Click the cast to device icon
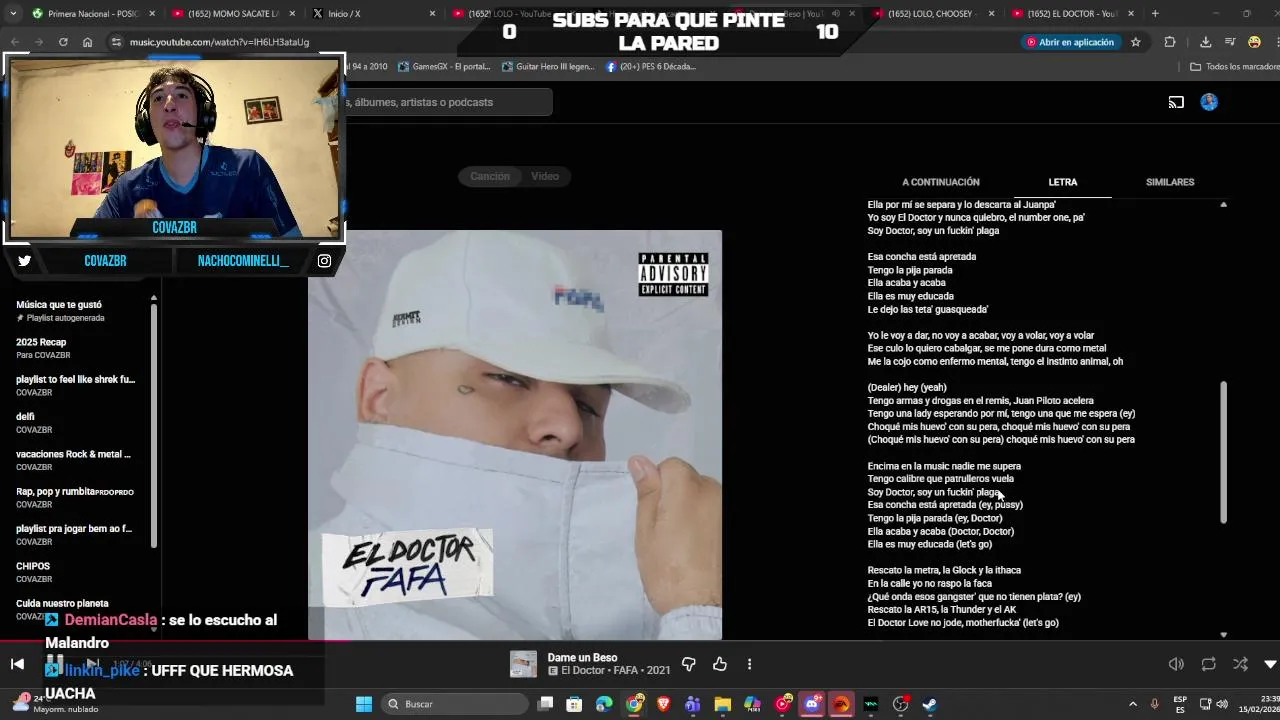The image size is (1280, 720). point(1176,102)
